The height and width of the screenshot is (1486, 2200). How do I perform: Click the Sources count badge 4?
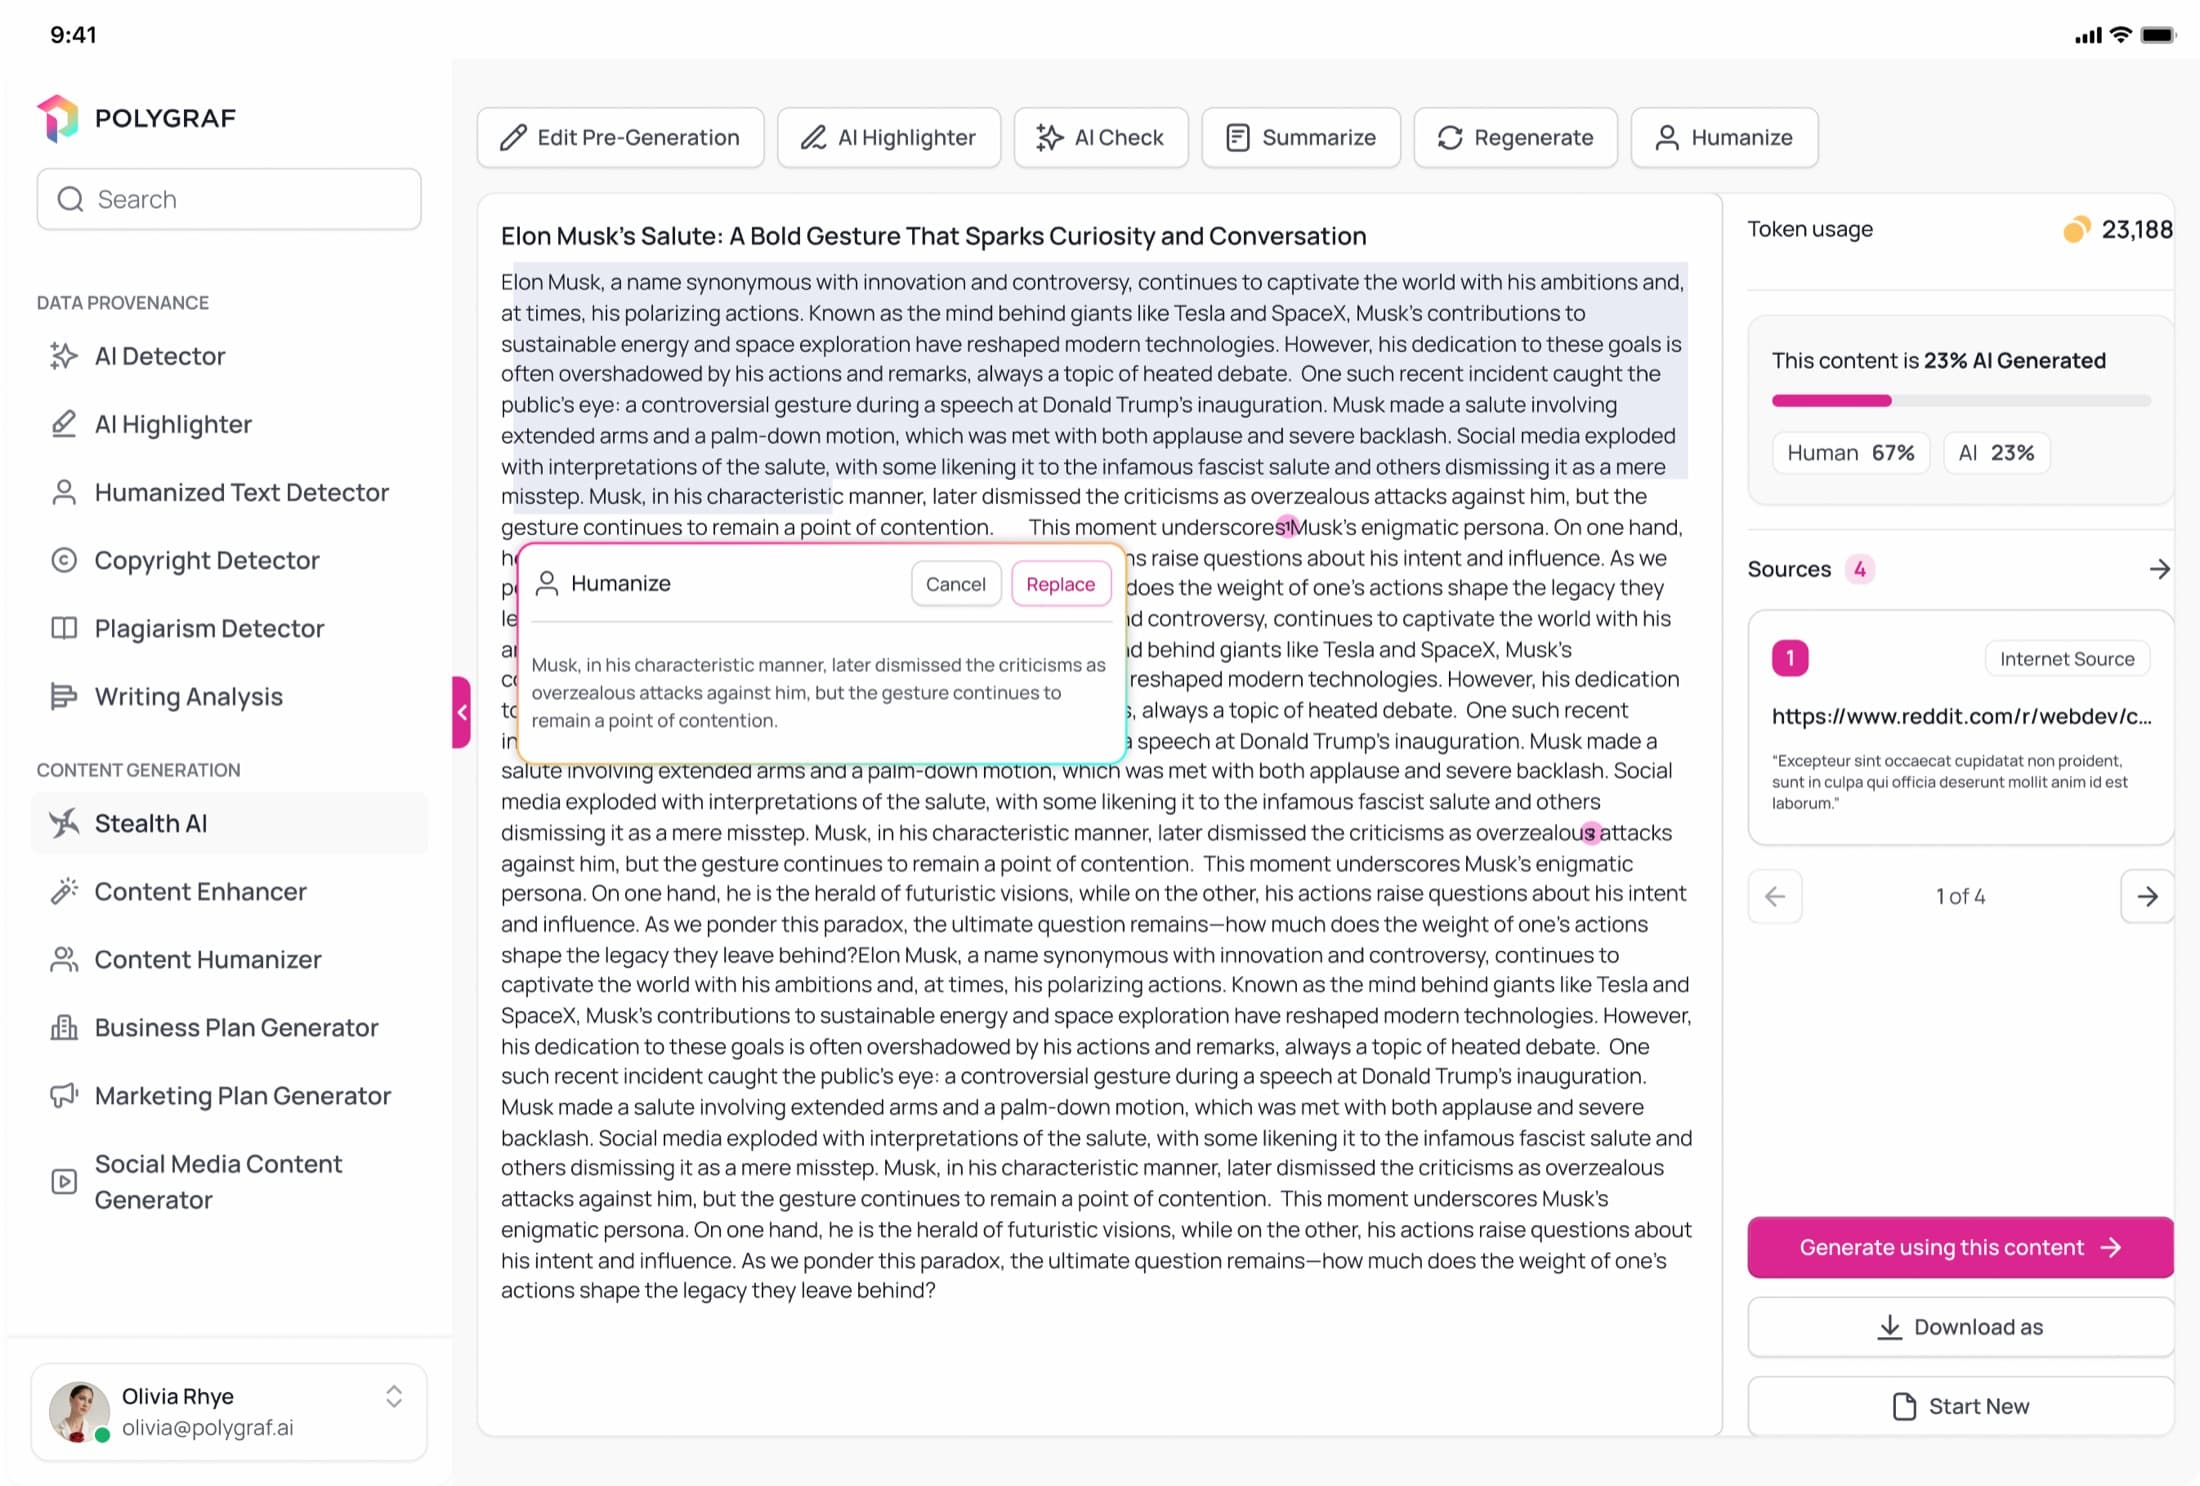click(x=1859, y=569)
